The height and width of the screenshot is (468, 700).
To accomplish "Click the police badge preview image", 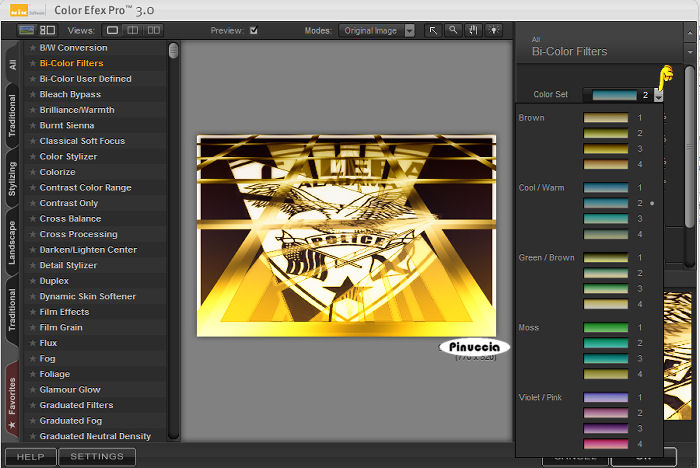I will 346,236.
